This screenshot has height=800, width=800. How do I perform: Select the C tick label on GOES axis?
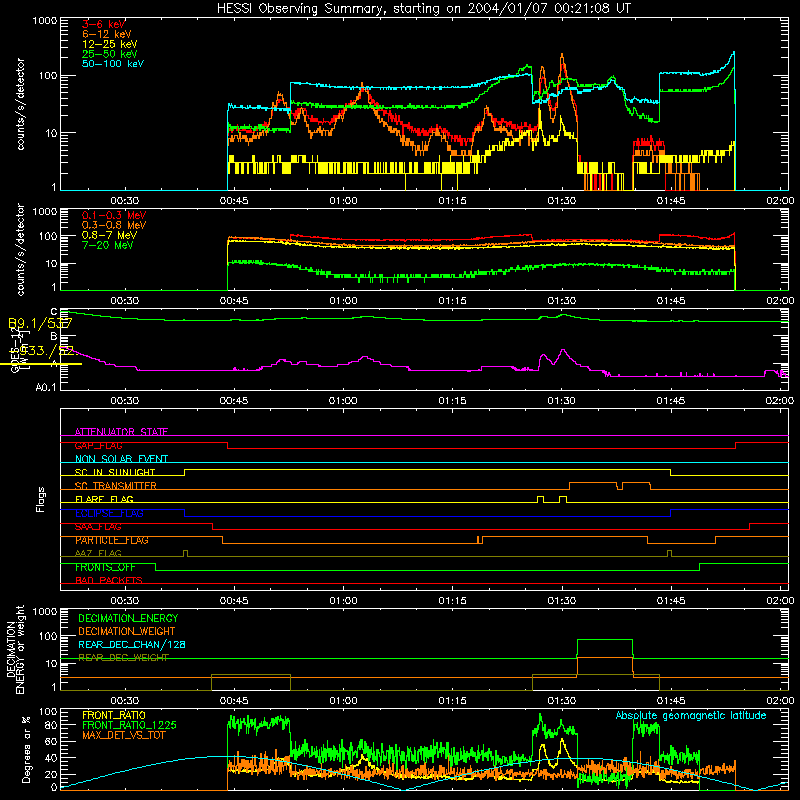click(x=54, y=311)
